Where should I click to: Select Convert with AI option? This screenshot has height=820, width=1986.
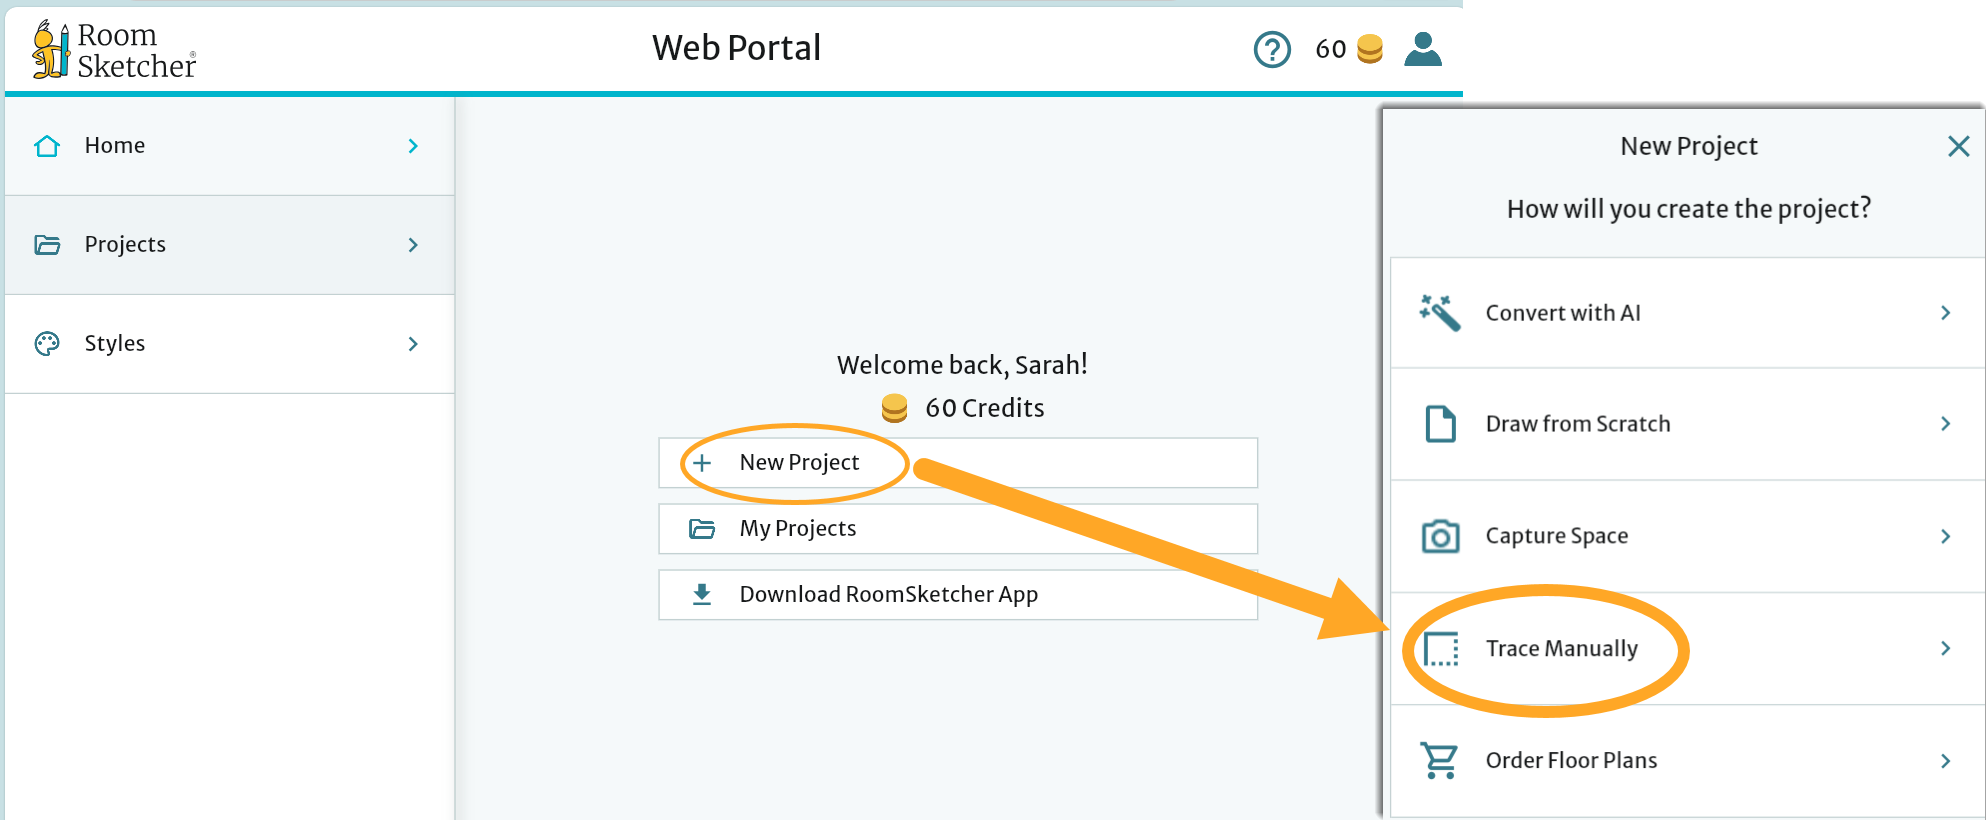coord(1687,313)
